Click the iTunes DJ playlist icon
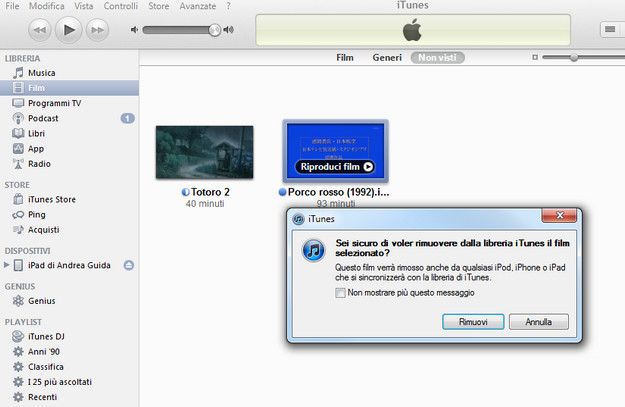 pyautogui.click(x=18, y=336)
